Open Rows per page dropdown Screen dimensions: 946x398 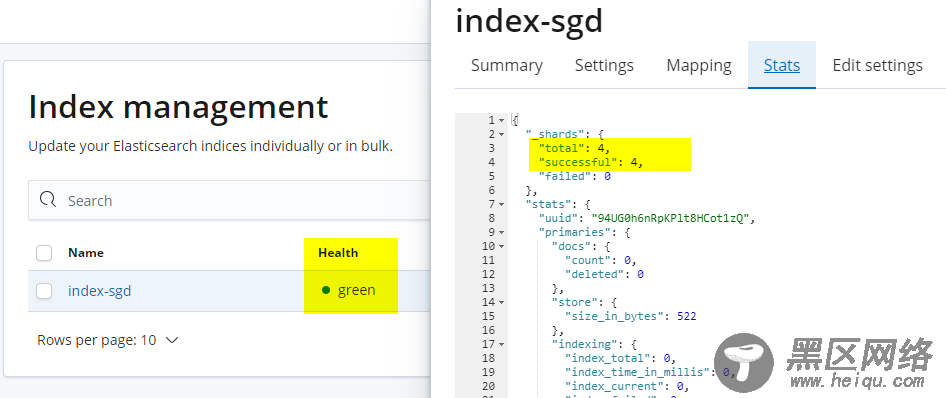click(x=108, y=340)
